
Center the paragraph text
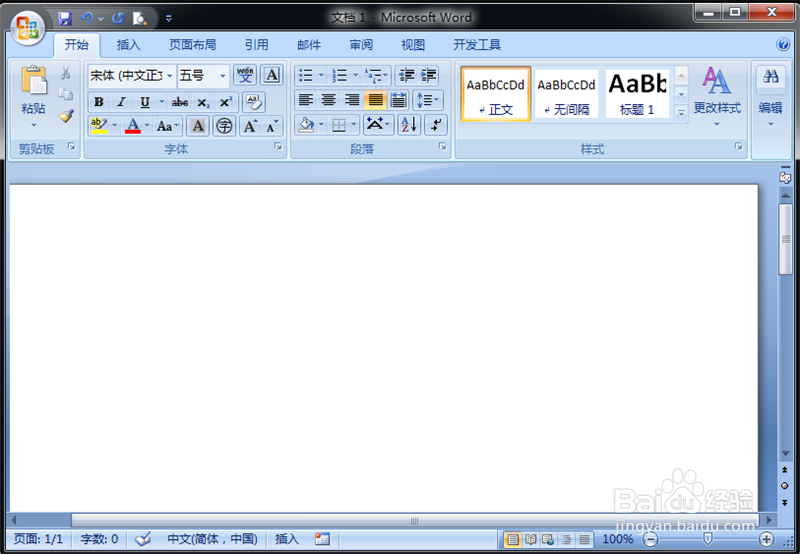(329, 100)
